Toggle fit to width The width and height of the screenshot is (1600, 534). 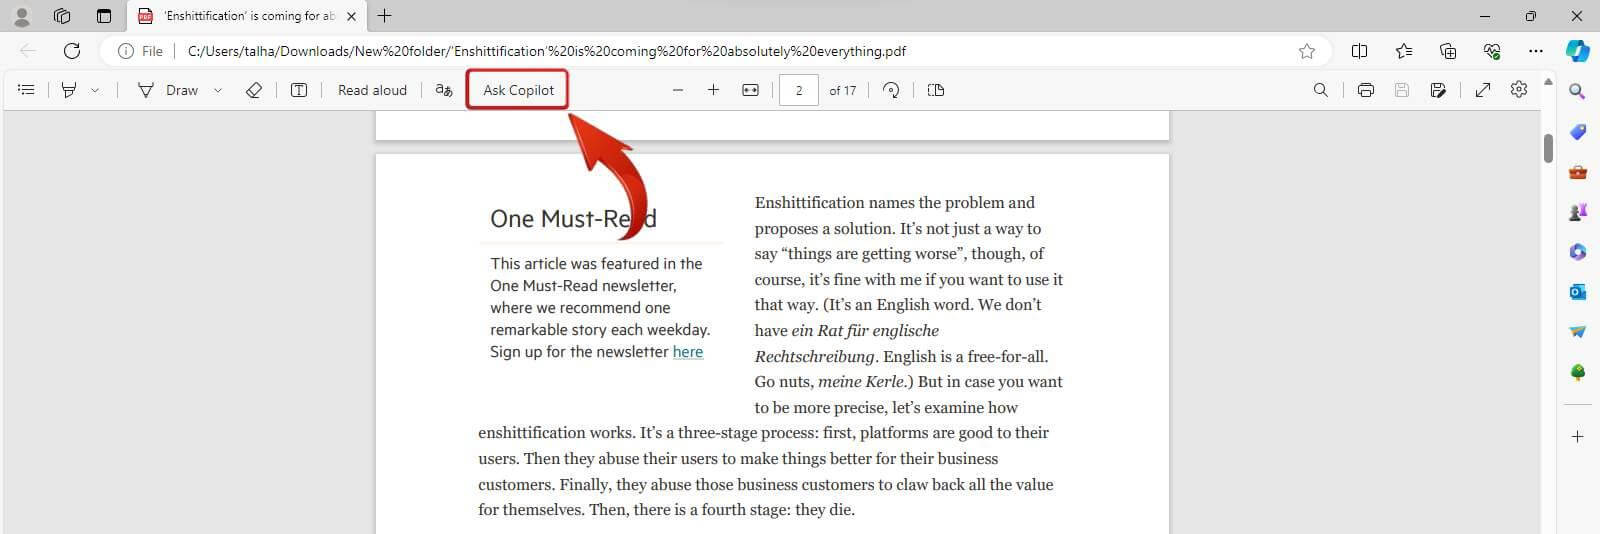coord(750,90)
